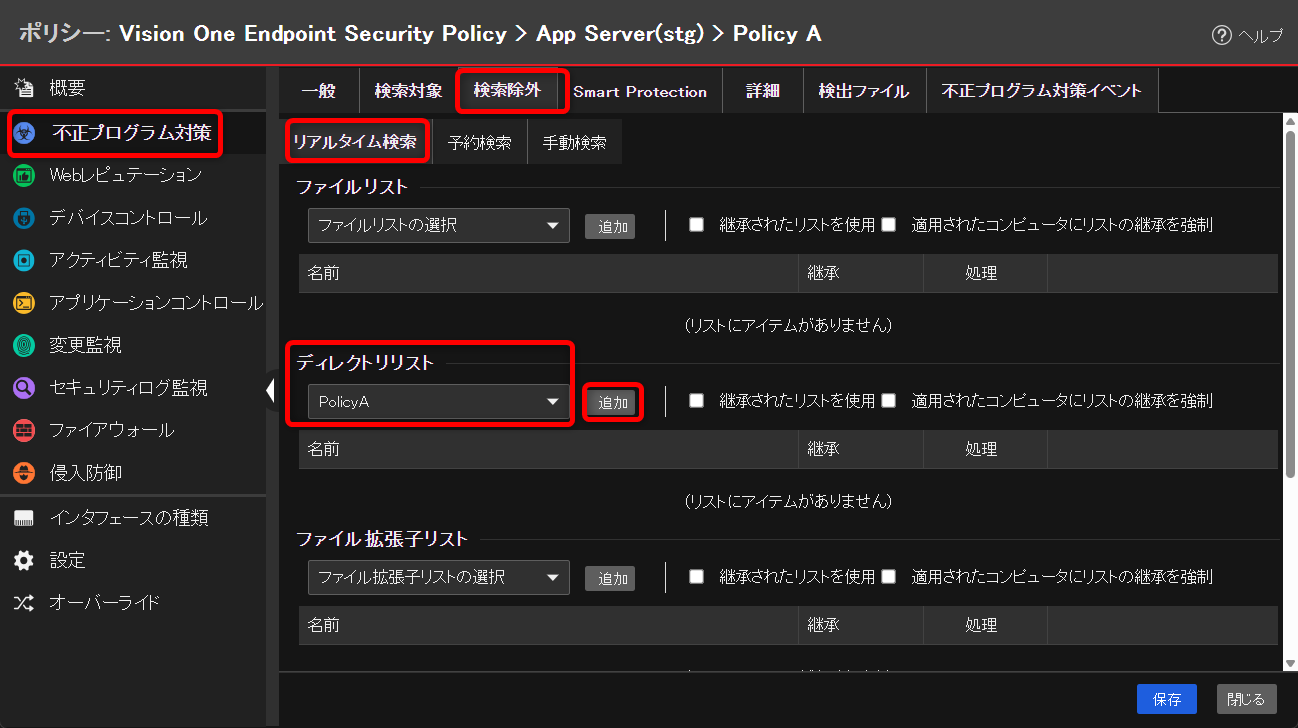Click the help question mark icon
Image resolution: width=1298 pixels, height=728 pixels.
pos(1221,35)
